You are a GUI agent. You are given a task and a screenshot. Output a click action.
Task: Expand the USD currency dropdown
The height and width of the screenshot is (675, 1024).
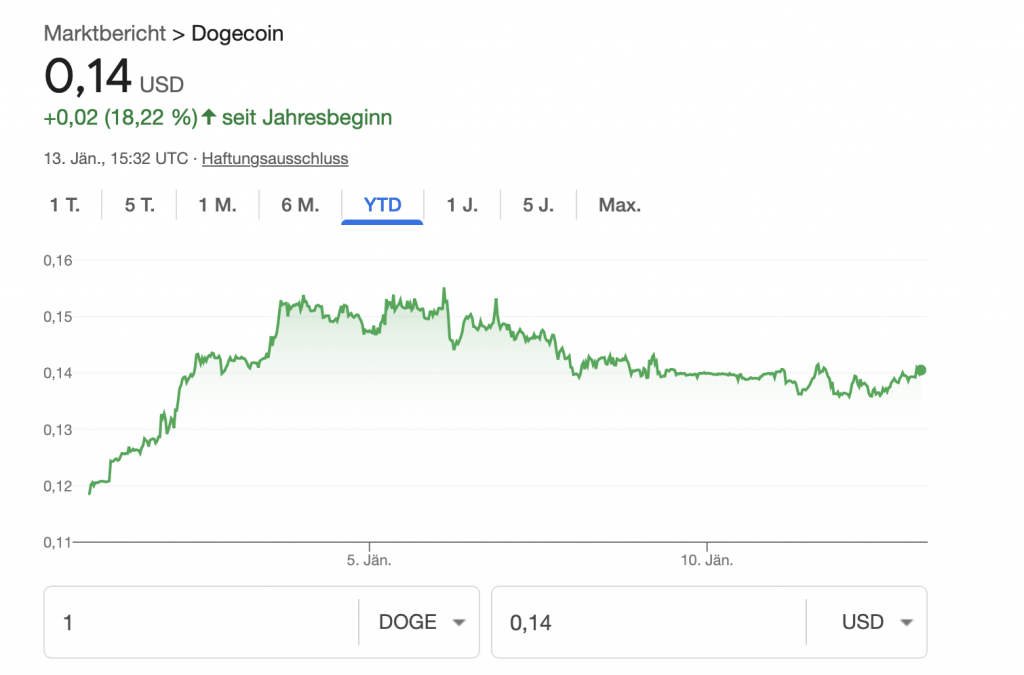pos(878,622)
